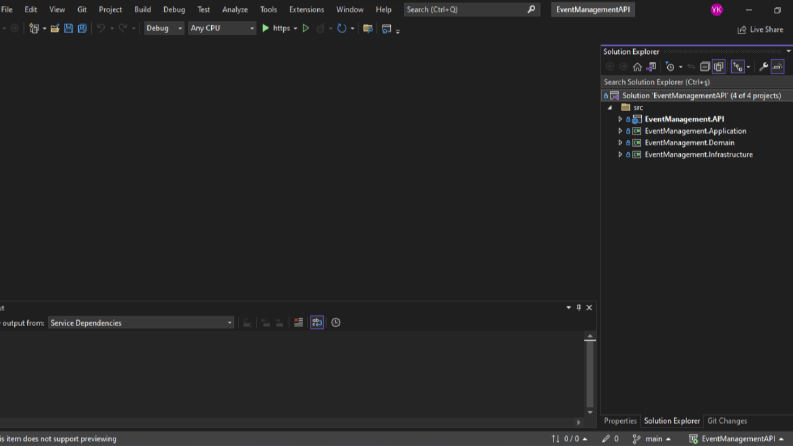
Task: Click the New Project toolbar icon
Action: click(34, 28)
